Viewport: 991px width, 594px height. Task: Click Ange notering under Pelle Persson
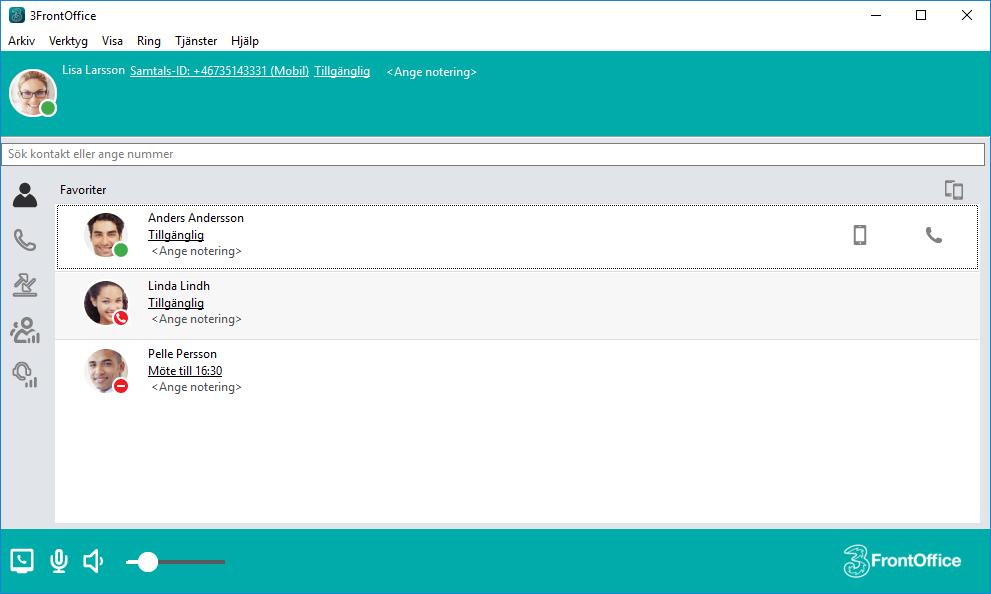pos(197,387)
